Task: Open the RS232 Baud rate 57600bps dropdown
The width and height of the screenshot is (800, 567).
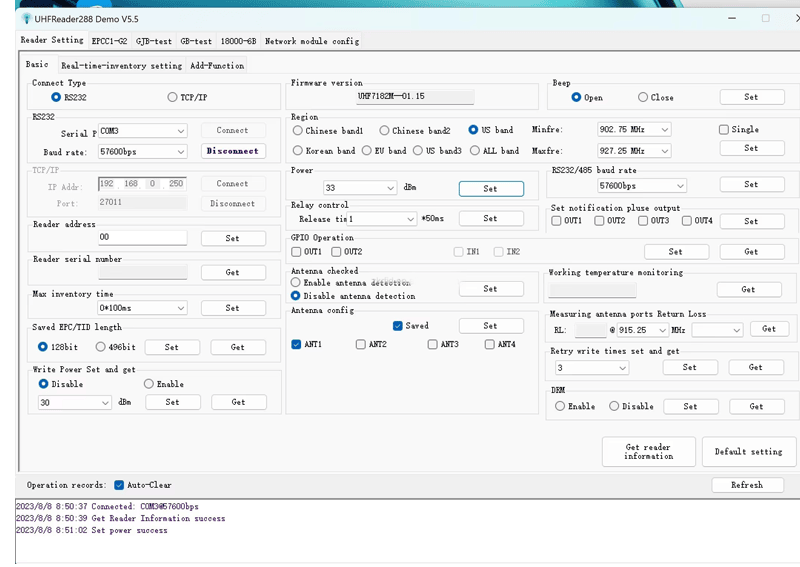Action: point(142,152)
